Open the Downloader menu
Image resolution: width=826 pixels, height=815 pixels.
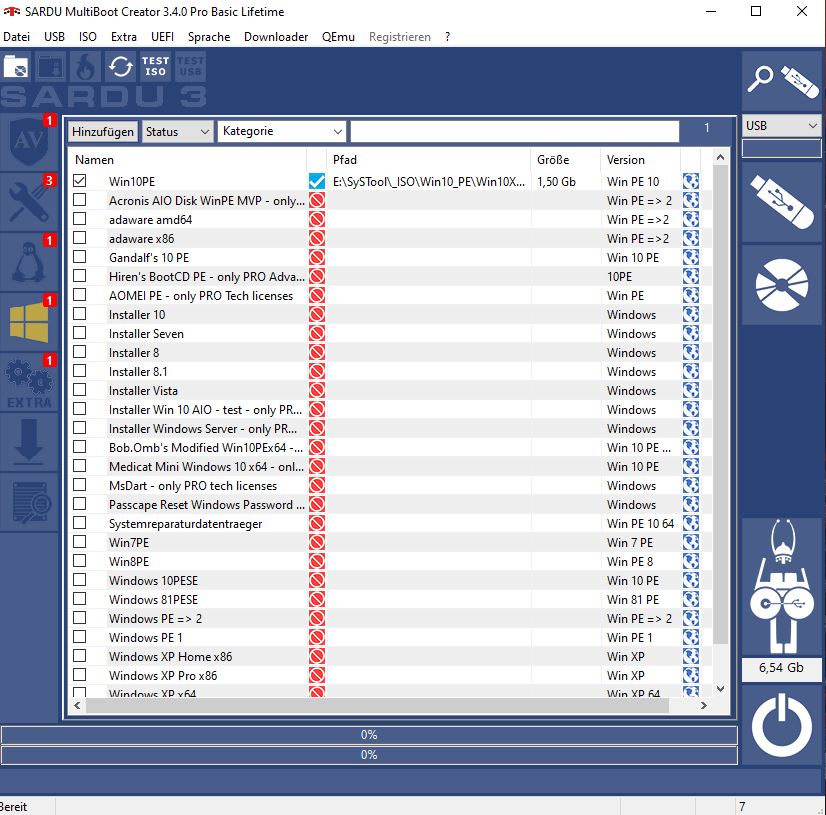[x=276, y=37]
